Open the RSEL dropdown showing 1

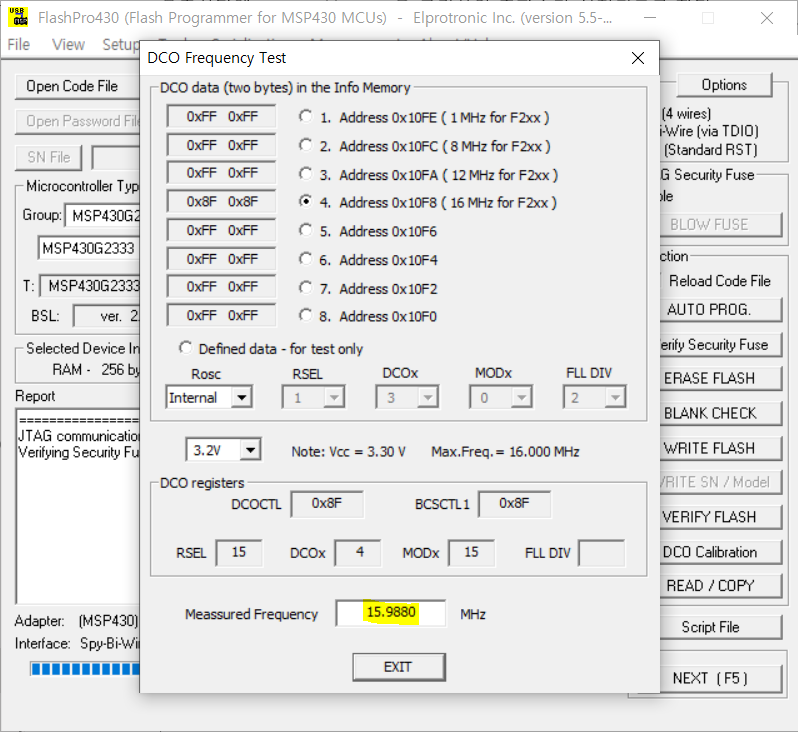pyautogui.click(x=334, y=398)
